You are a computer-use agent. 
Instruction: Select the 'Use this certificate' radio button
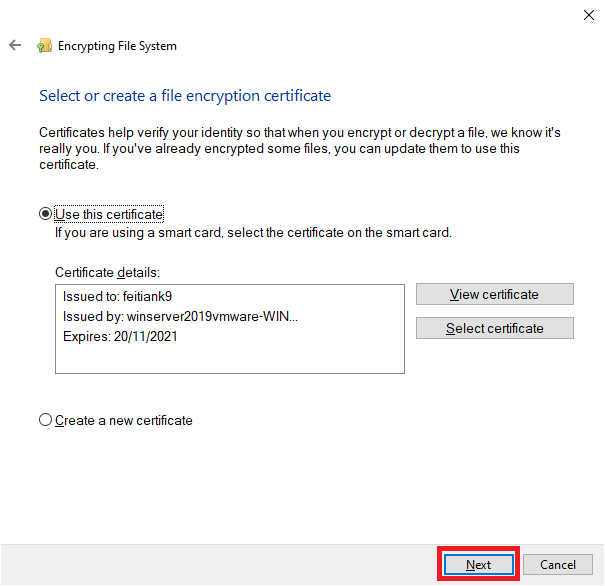pyautogui.click(x=46, y=214)
